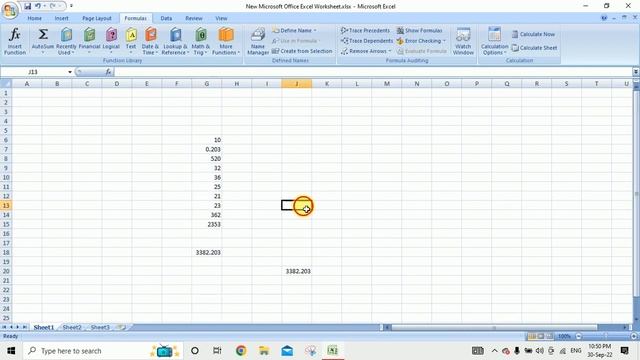The width and height of the screenshot is (640, 360).
Task: Open the Watch Window
Action: (463, 41)
